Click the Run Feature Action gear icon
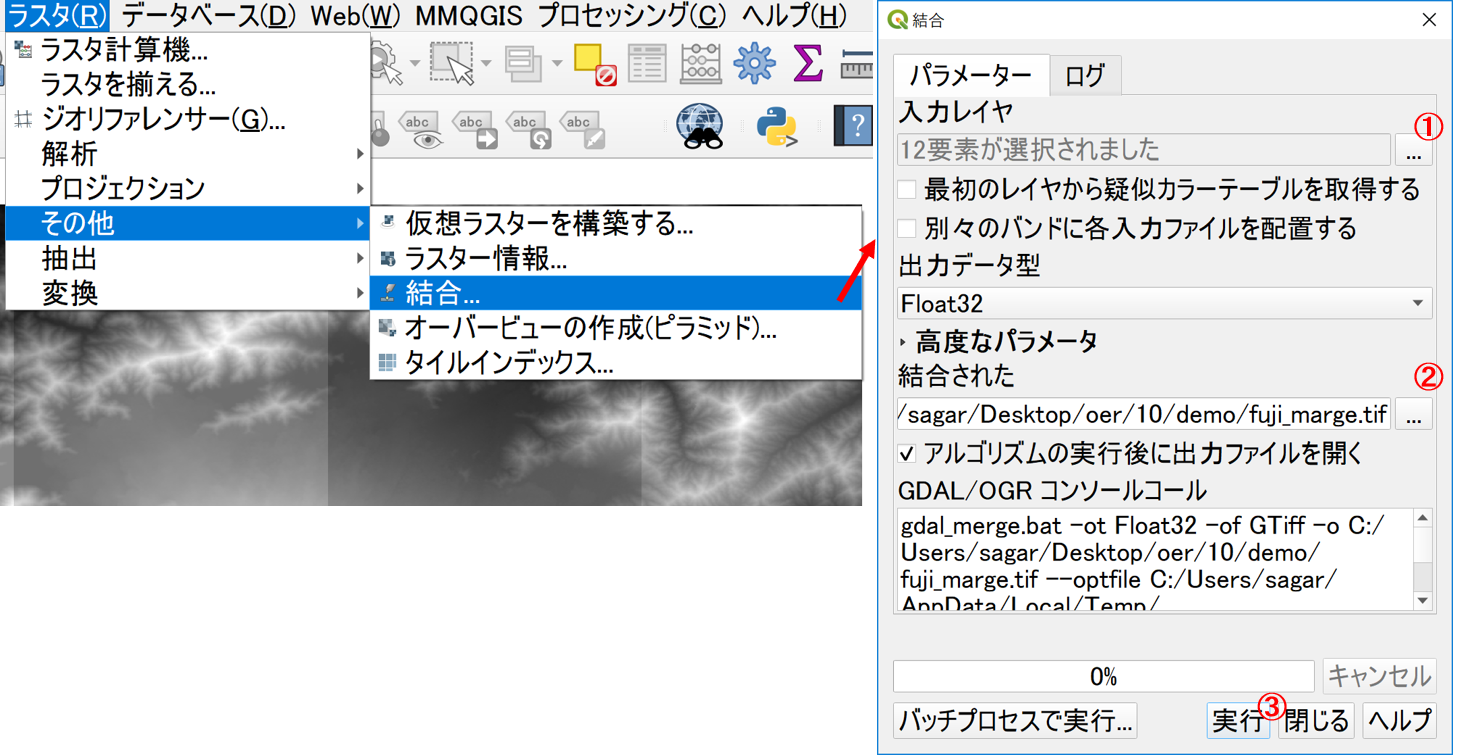This screenshot has height=755, width=1461. point(385,62)
